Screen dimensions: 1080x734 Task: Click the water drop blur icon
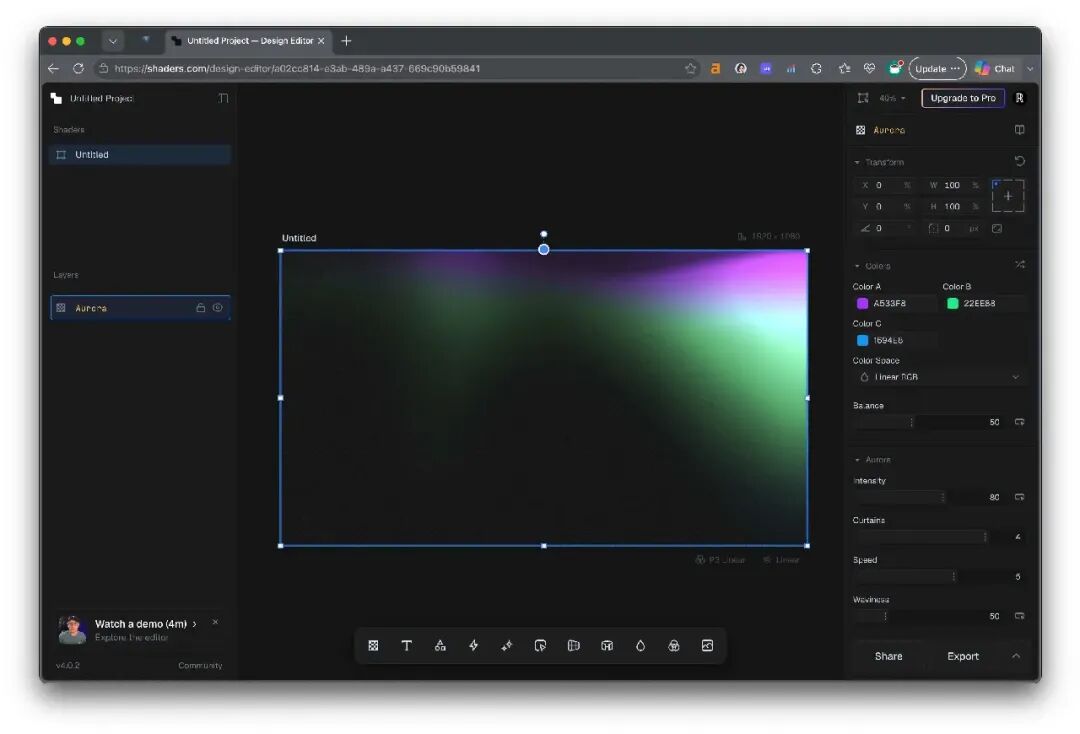[641, 645]
